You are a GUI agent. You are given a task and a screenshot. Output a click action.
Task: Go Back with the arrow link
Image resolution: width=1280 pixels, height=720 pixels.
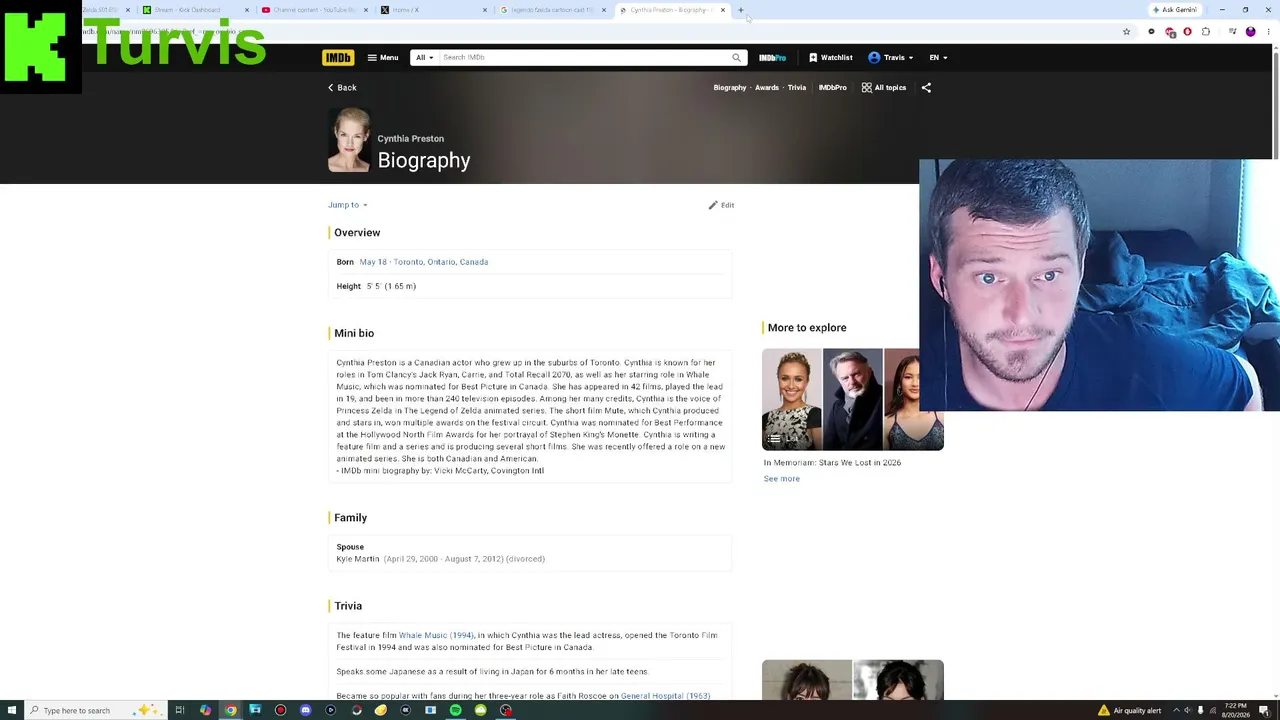click(342, 88)
